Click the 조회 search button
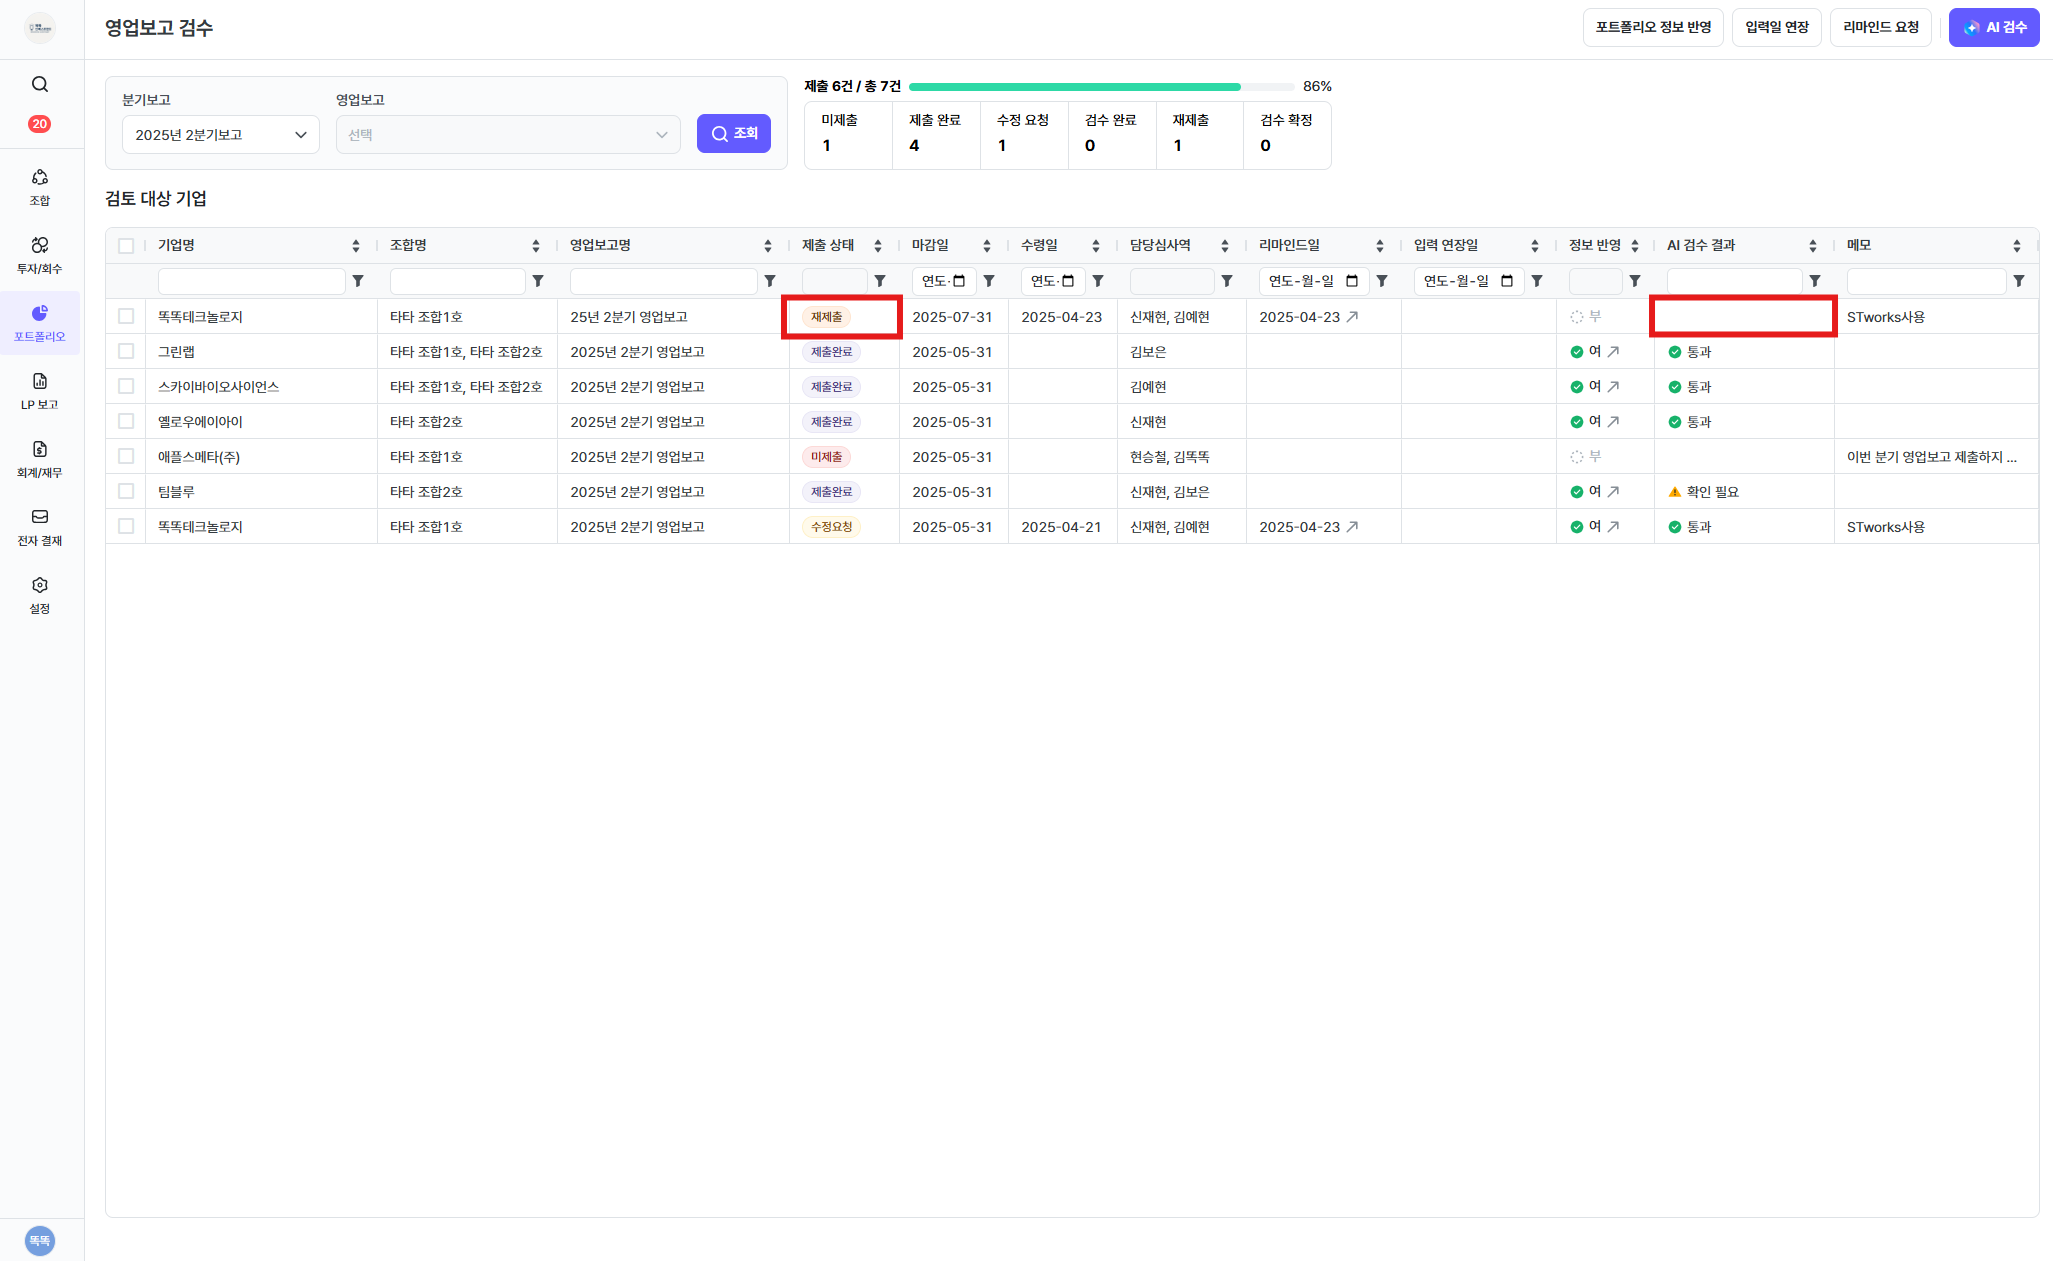Image resolution: width=2053 pixels, height=1261 pixels. coord(734,134)
